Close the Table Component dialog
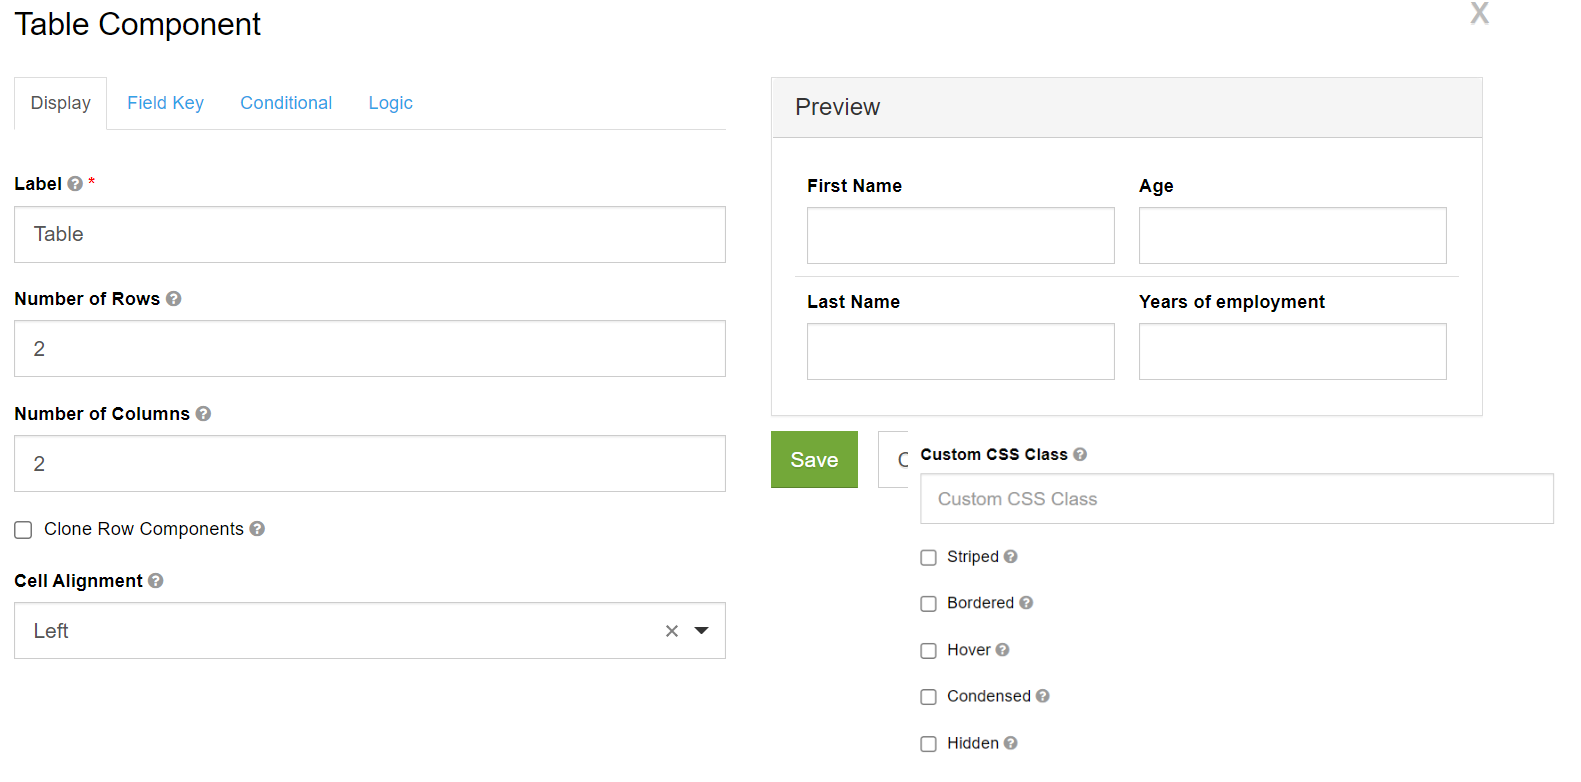 coord(1480,13)
